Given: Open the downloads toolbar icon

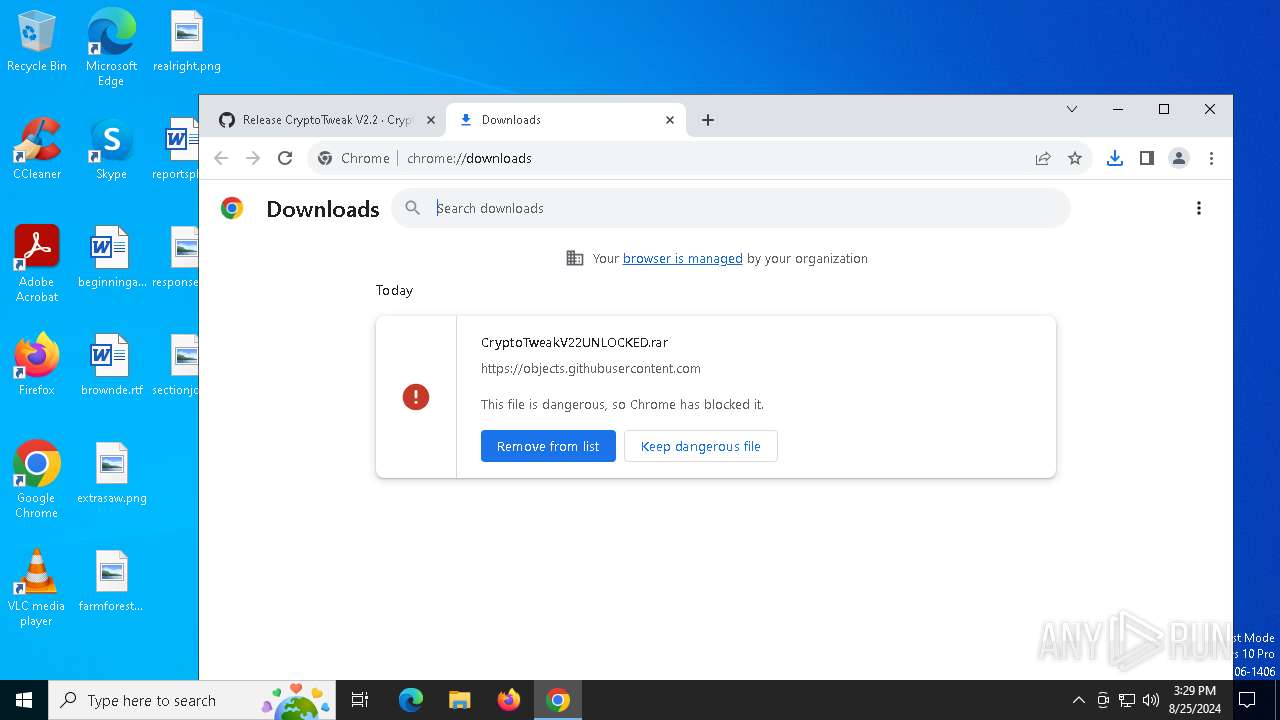Looking at the screenshot, I should pyautogui.click(x=1115, y=158).
